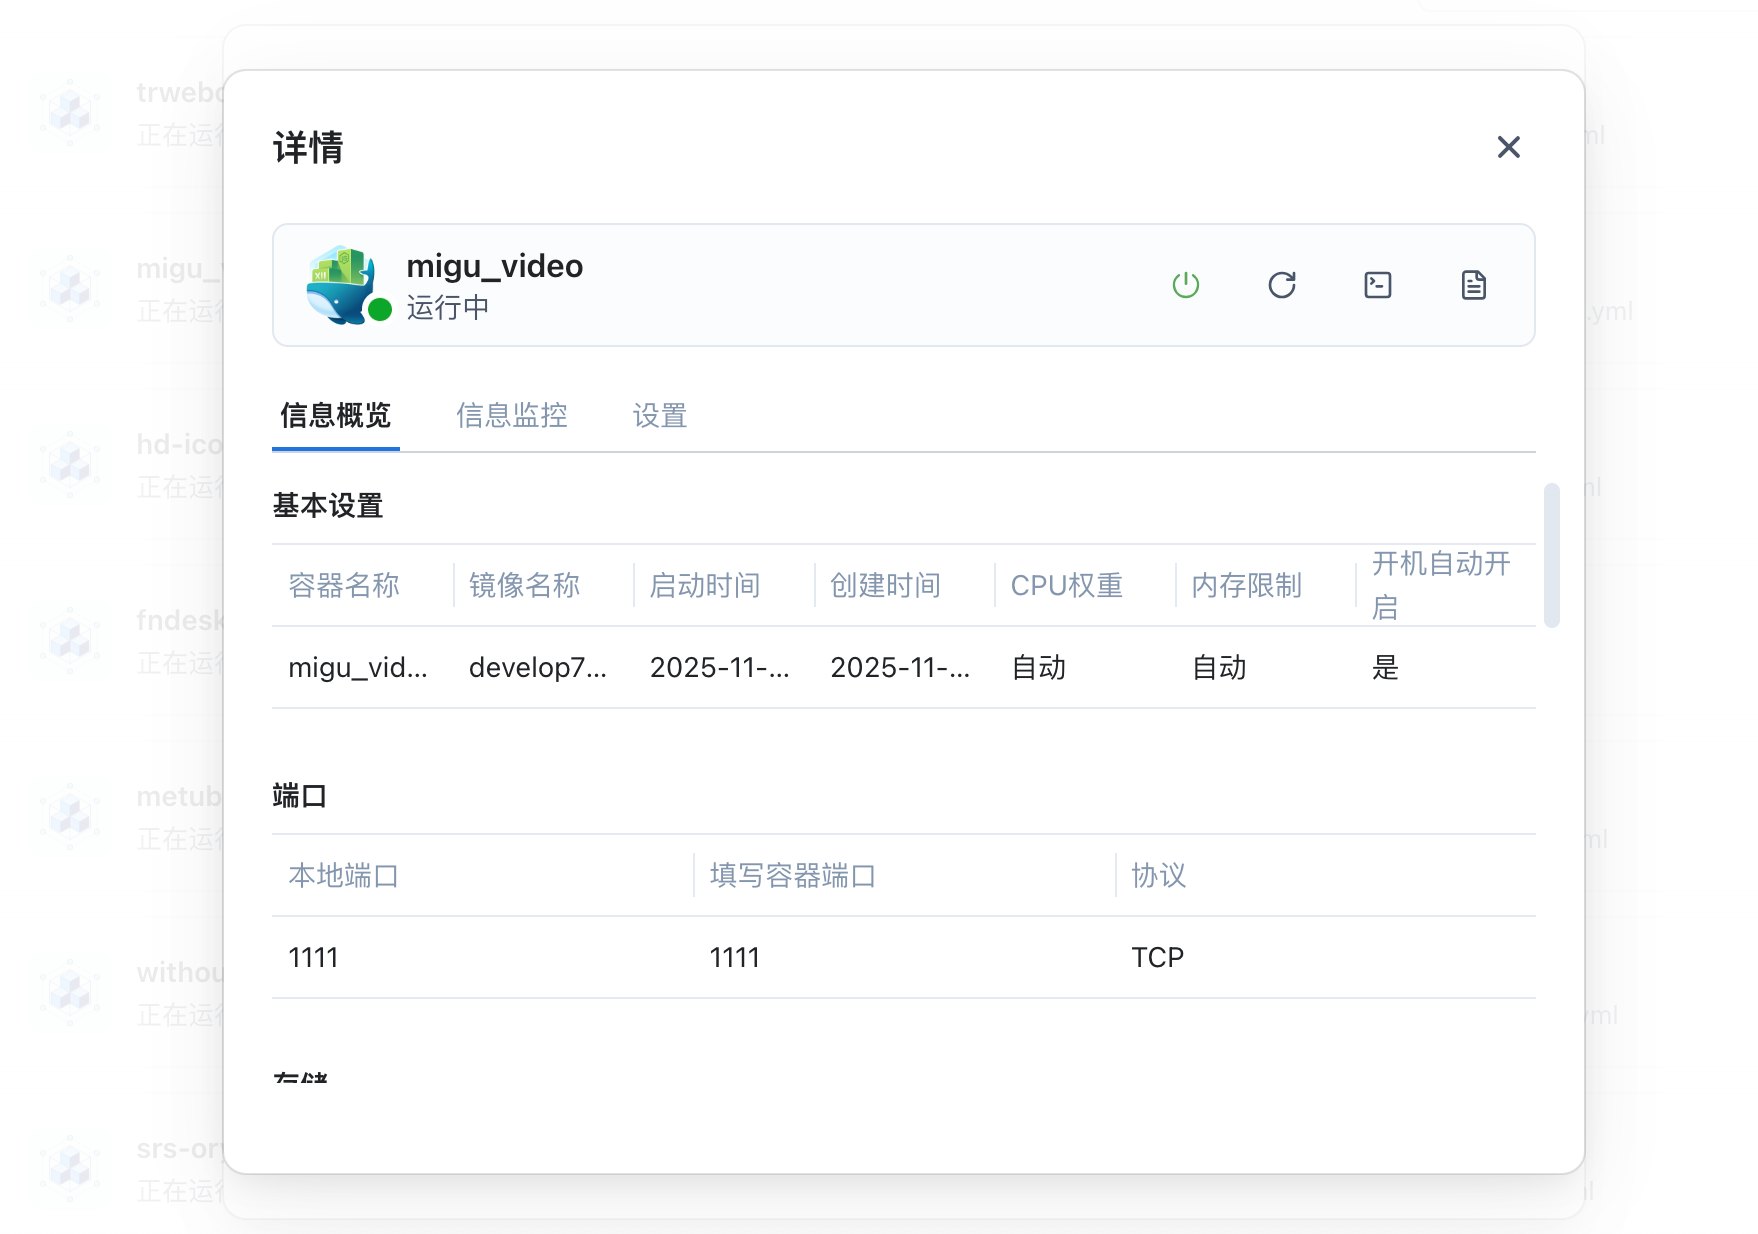Switch to the 信息监控 tab
The height and width of the screenshot is (1234, 1758).
coord(511,415)
